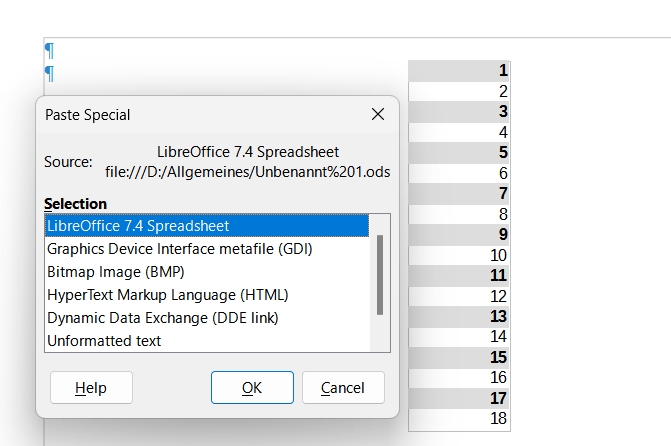Close the Paste Special dialog
This screenshot has width=671, height=446.
(378, 114)
